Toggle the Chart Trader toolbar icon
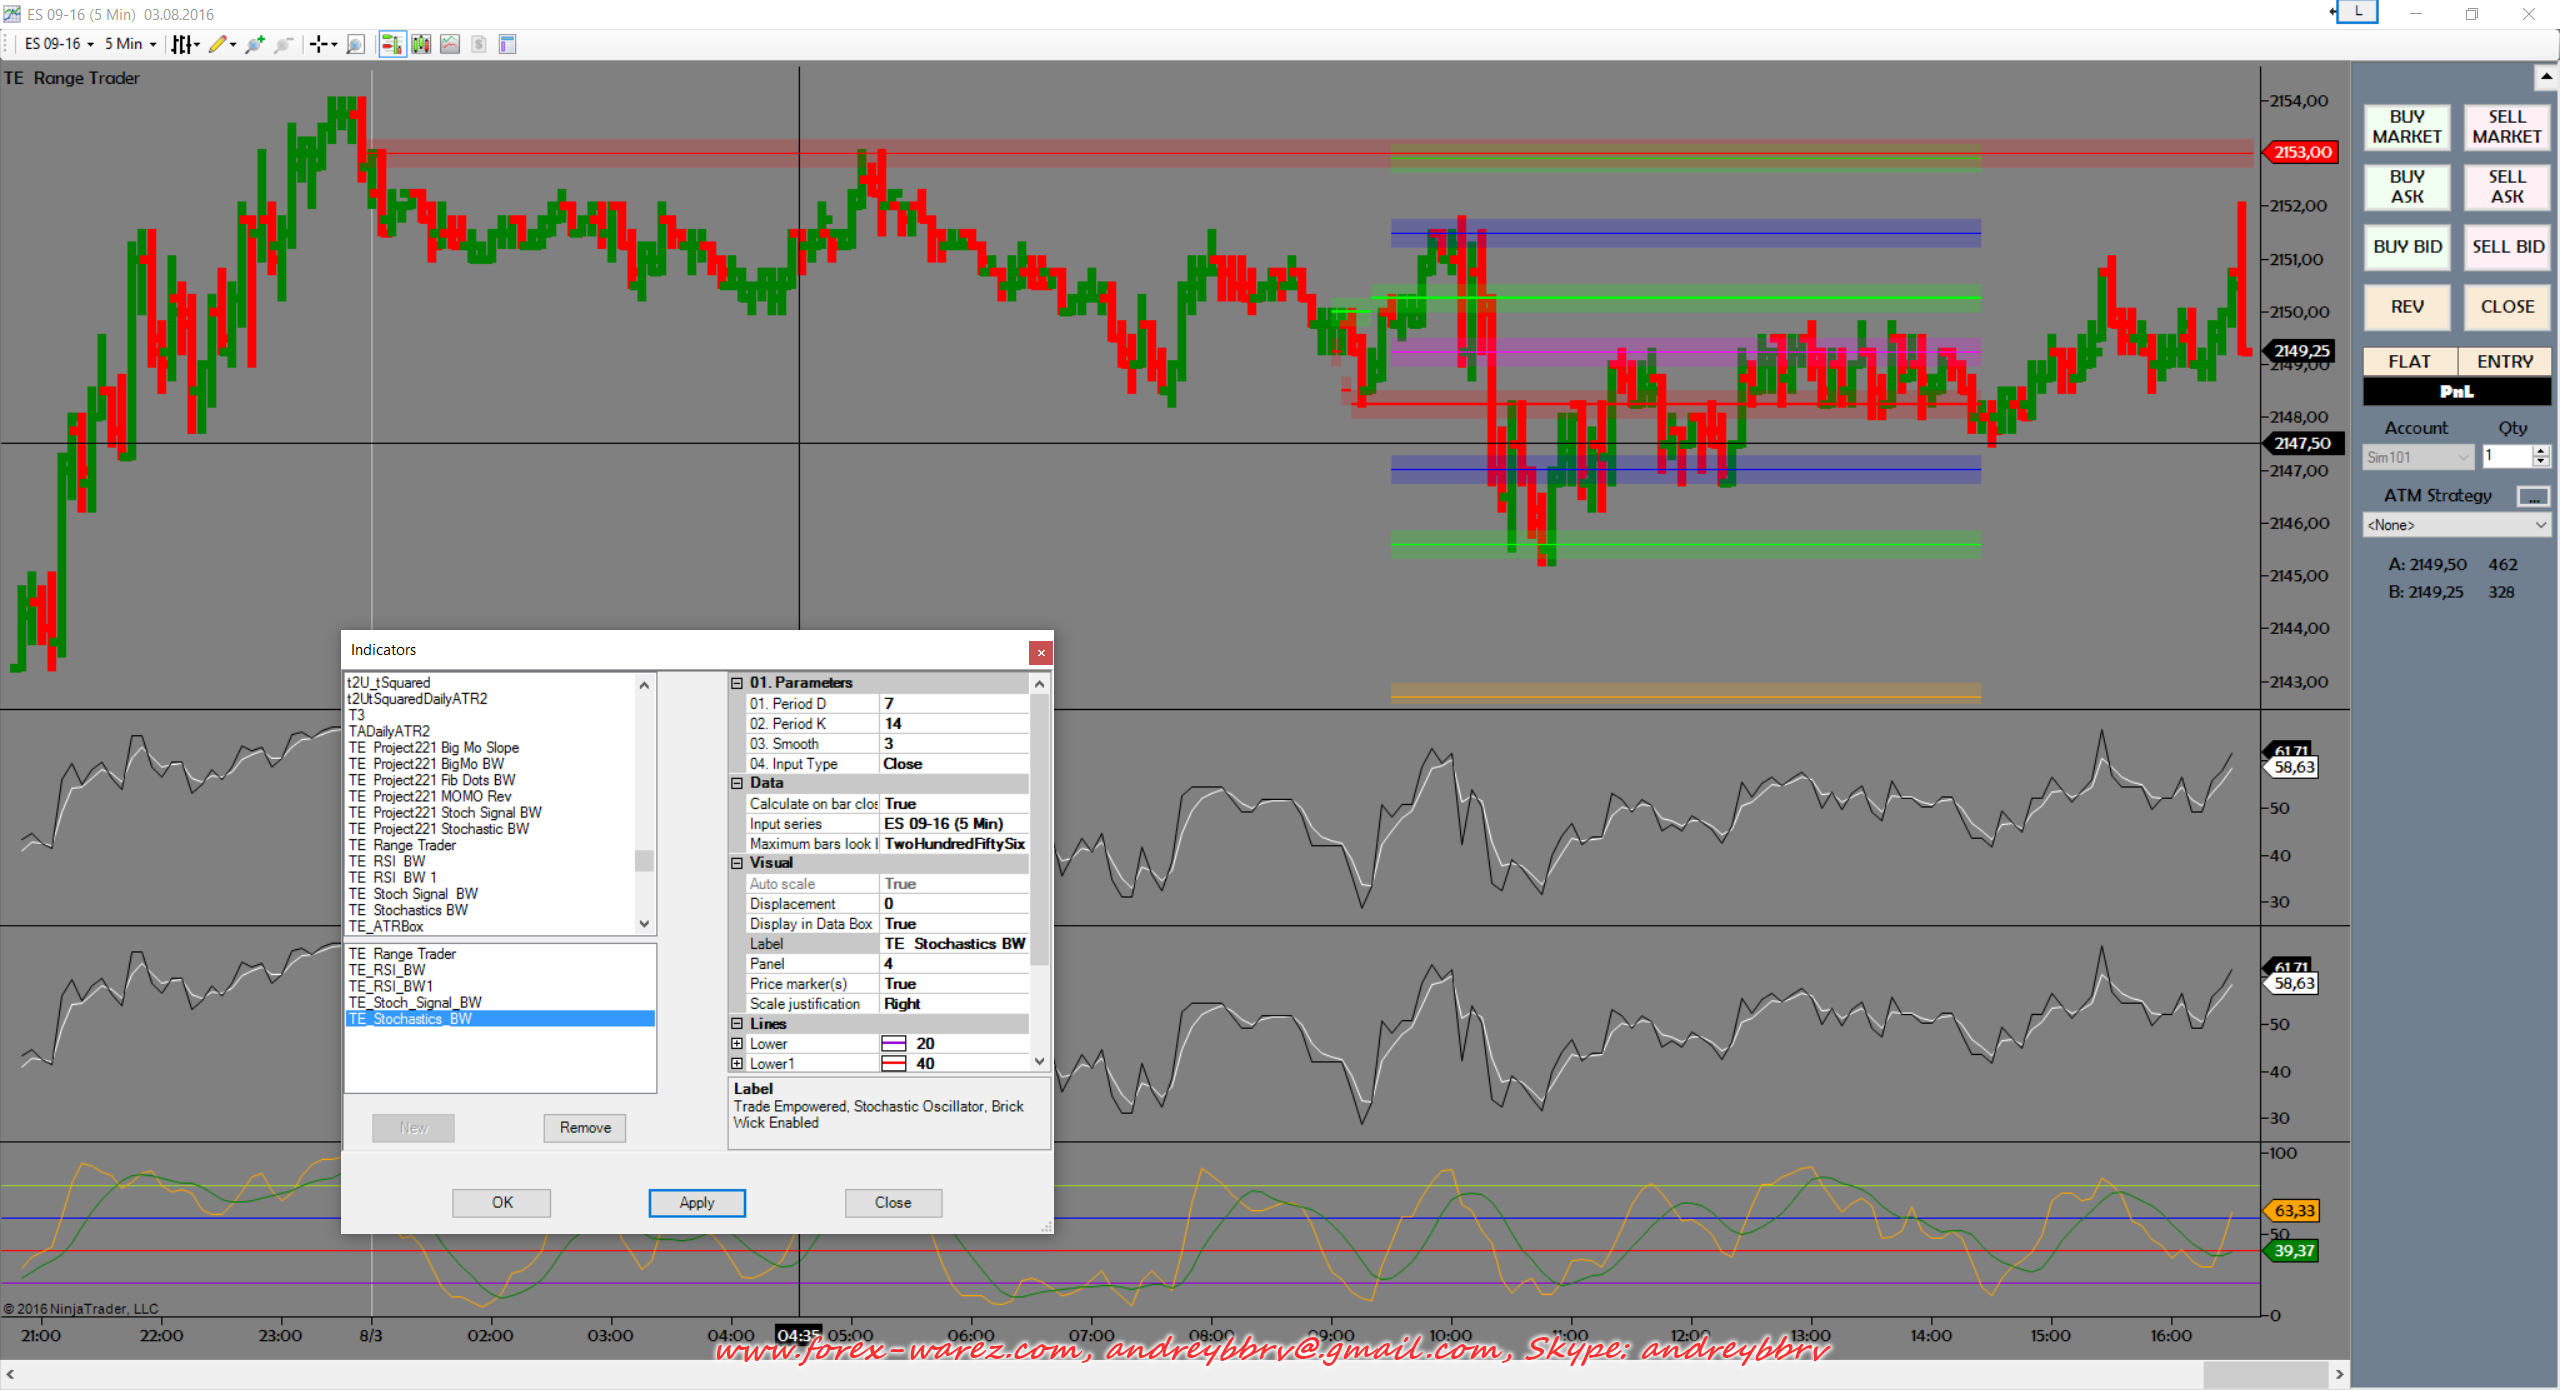This screenshot has height=1390, width=2560. 391,44
